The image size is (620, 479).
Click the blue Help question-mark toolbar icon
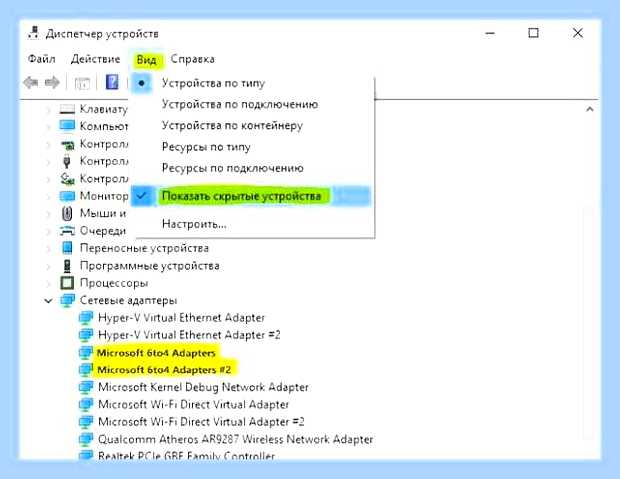[112, 82]
